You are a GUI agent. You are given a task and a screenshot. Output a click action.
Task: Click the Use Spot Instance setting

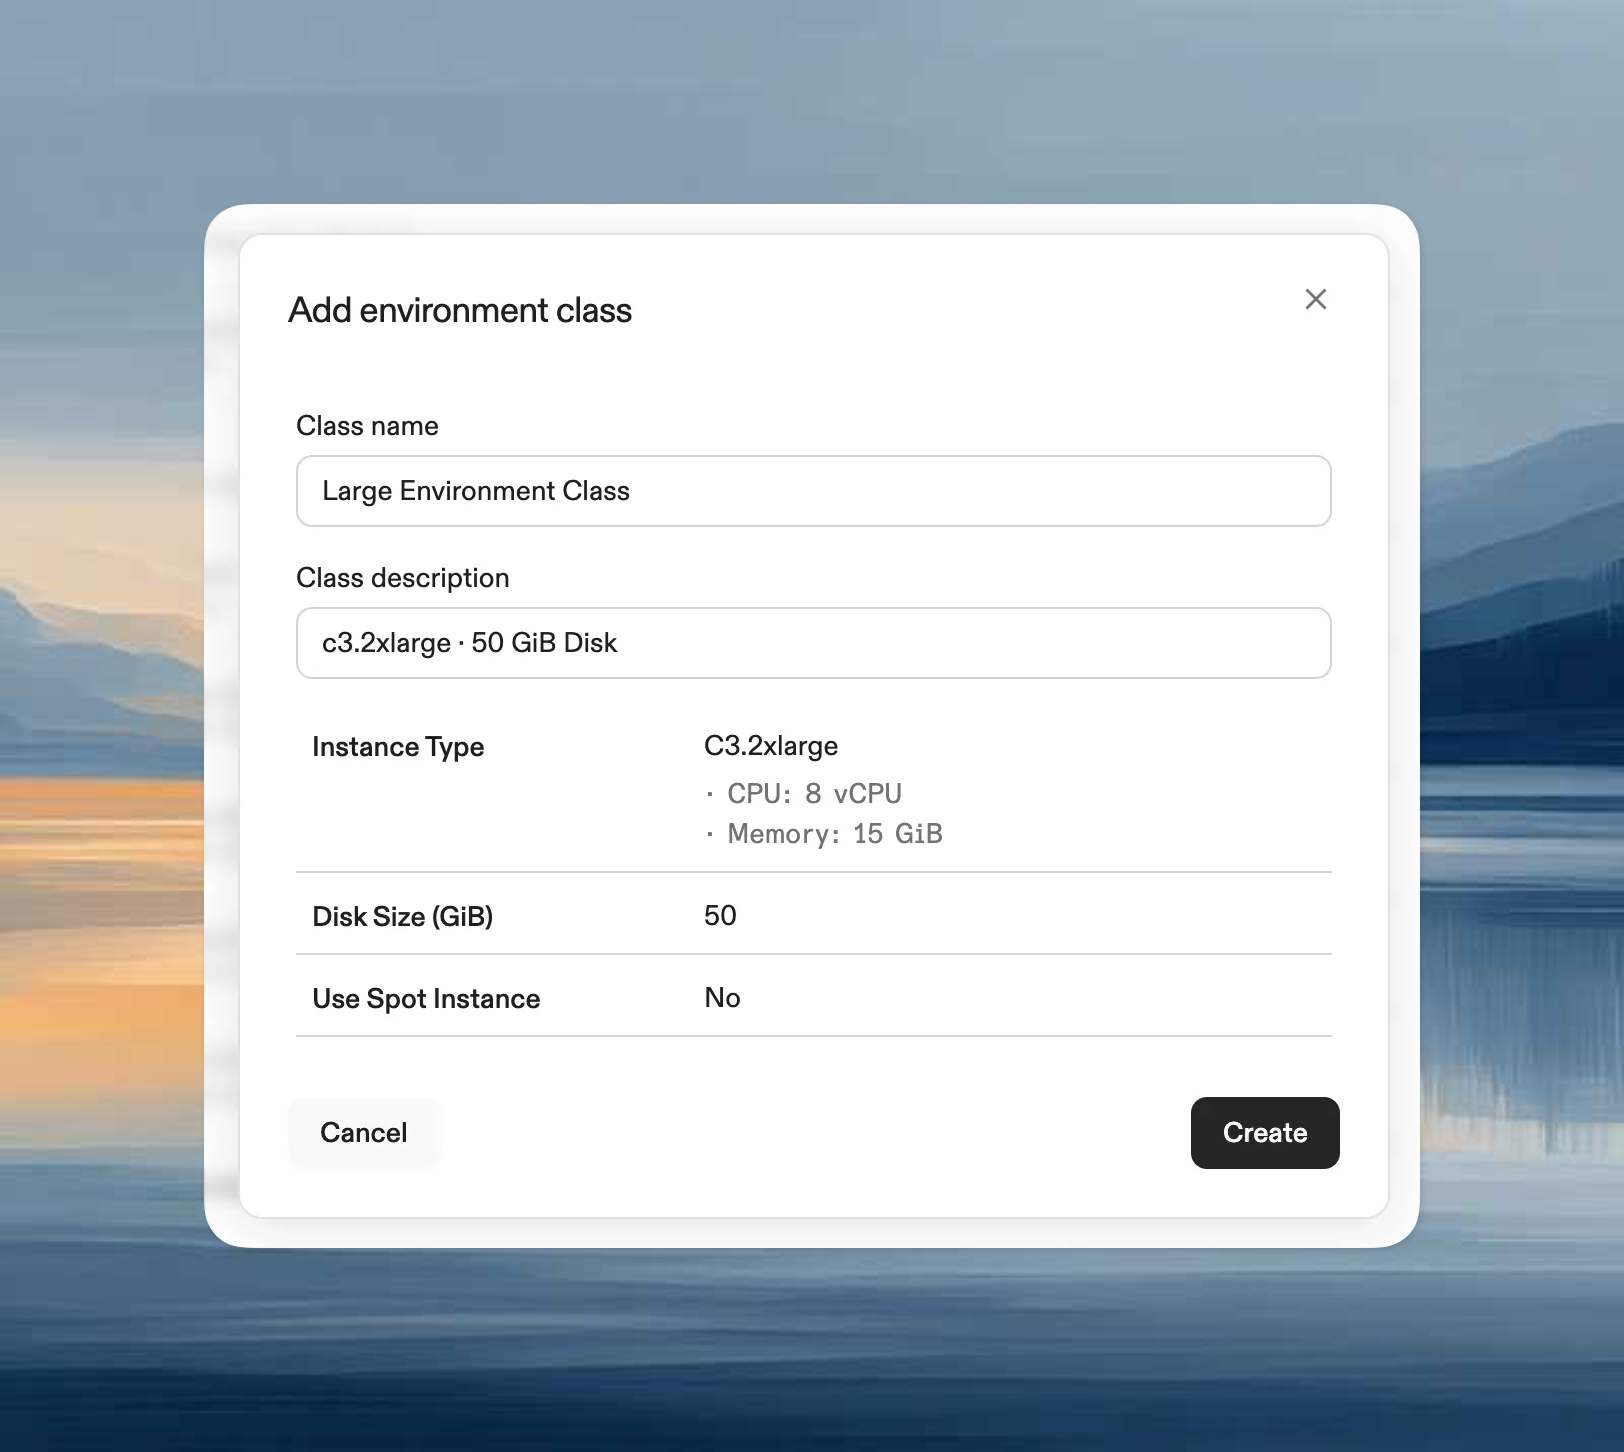click(x=426, y=998)
